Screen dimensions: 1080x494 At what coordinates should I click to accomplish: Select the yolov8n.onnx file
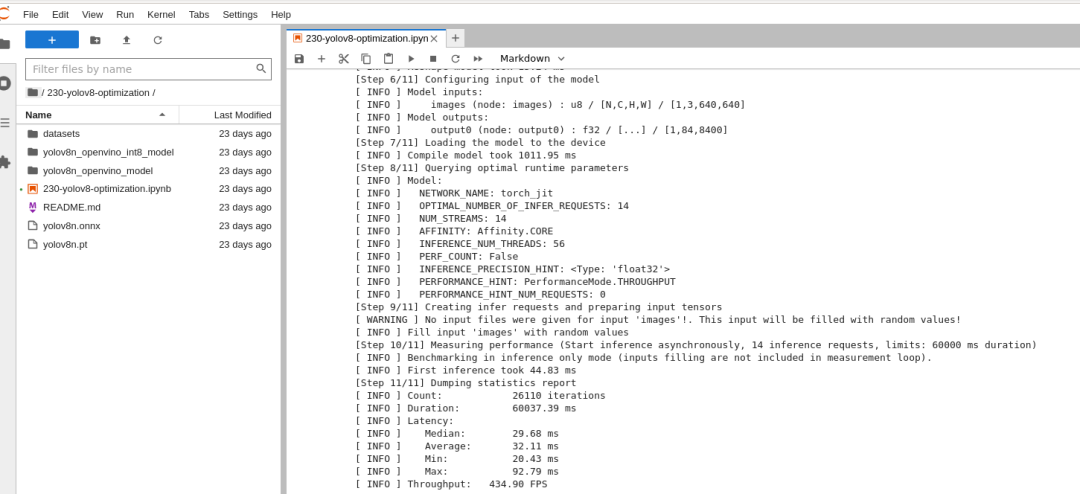(148, 226)
